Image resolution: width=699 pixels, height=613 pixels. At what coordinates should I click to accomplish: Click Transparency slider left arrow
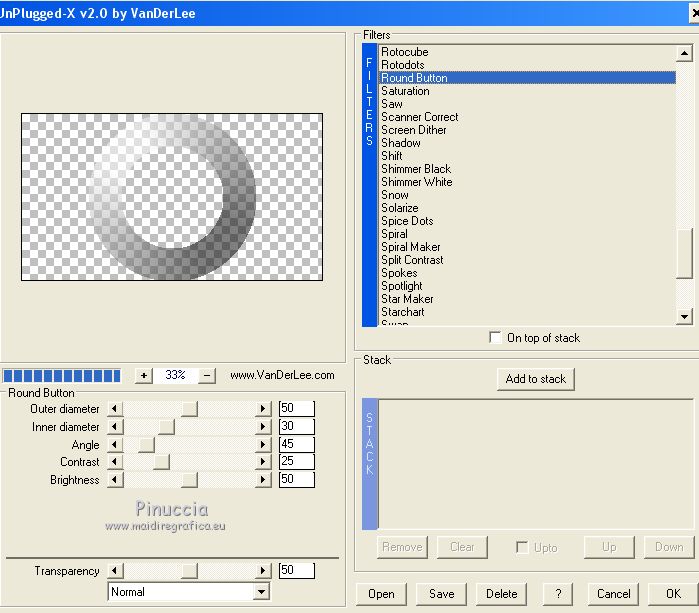click(x=115, y=571)
